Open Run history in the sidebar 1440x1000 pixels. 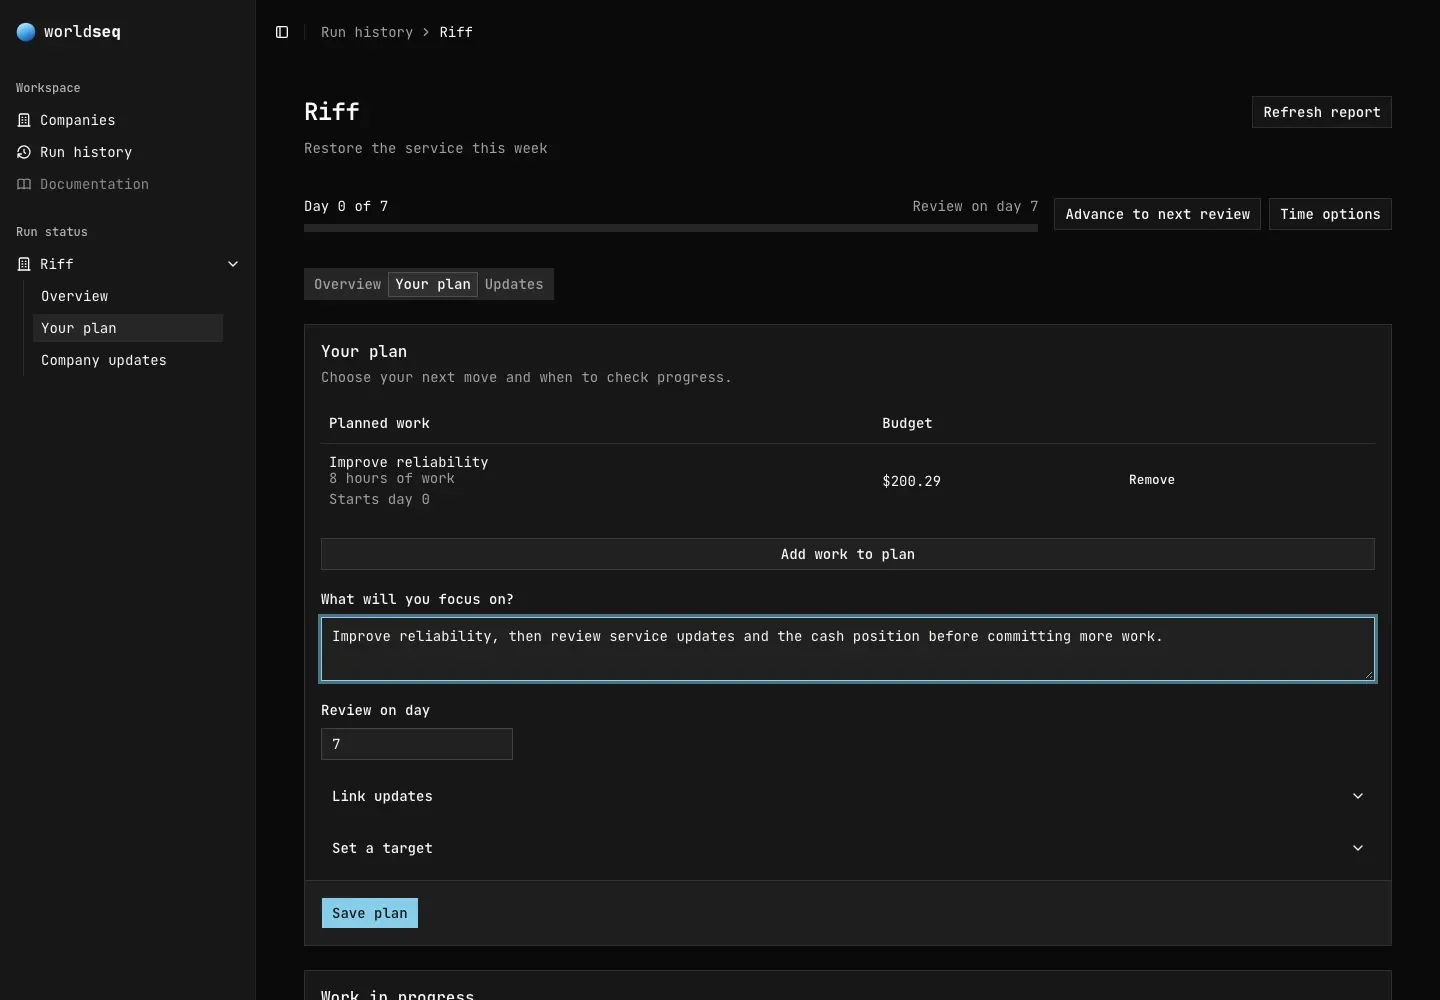(x=128, y=152)
